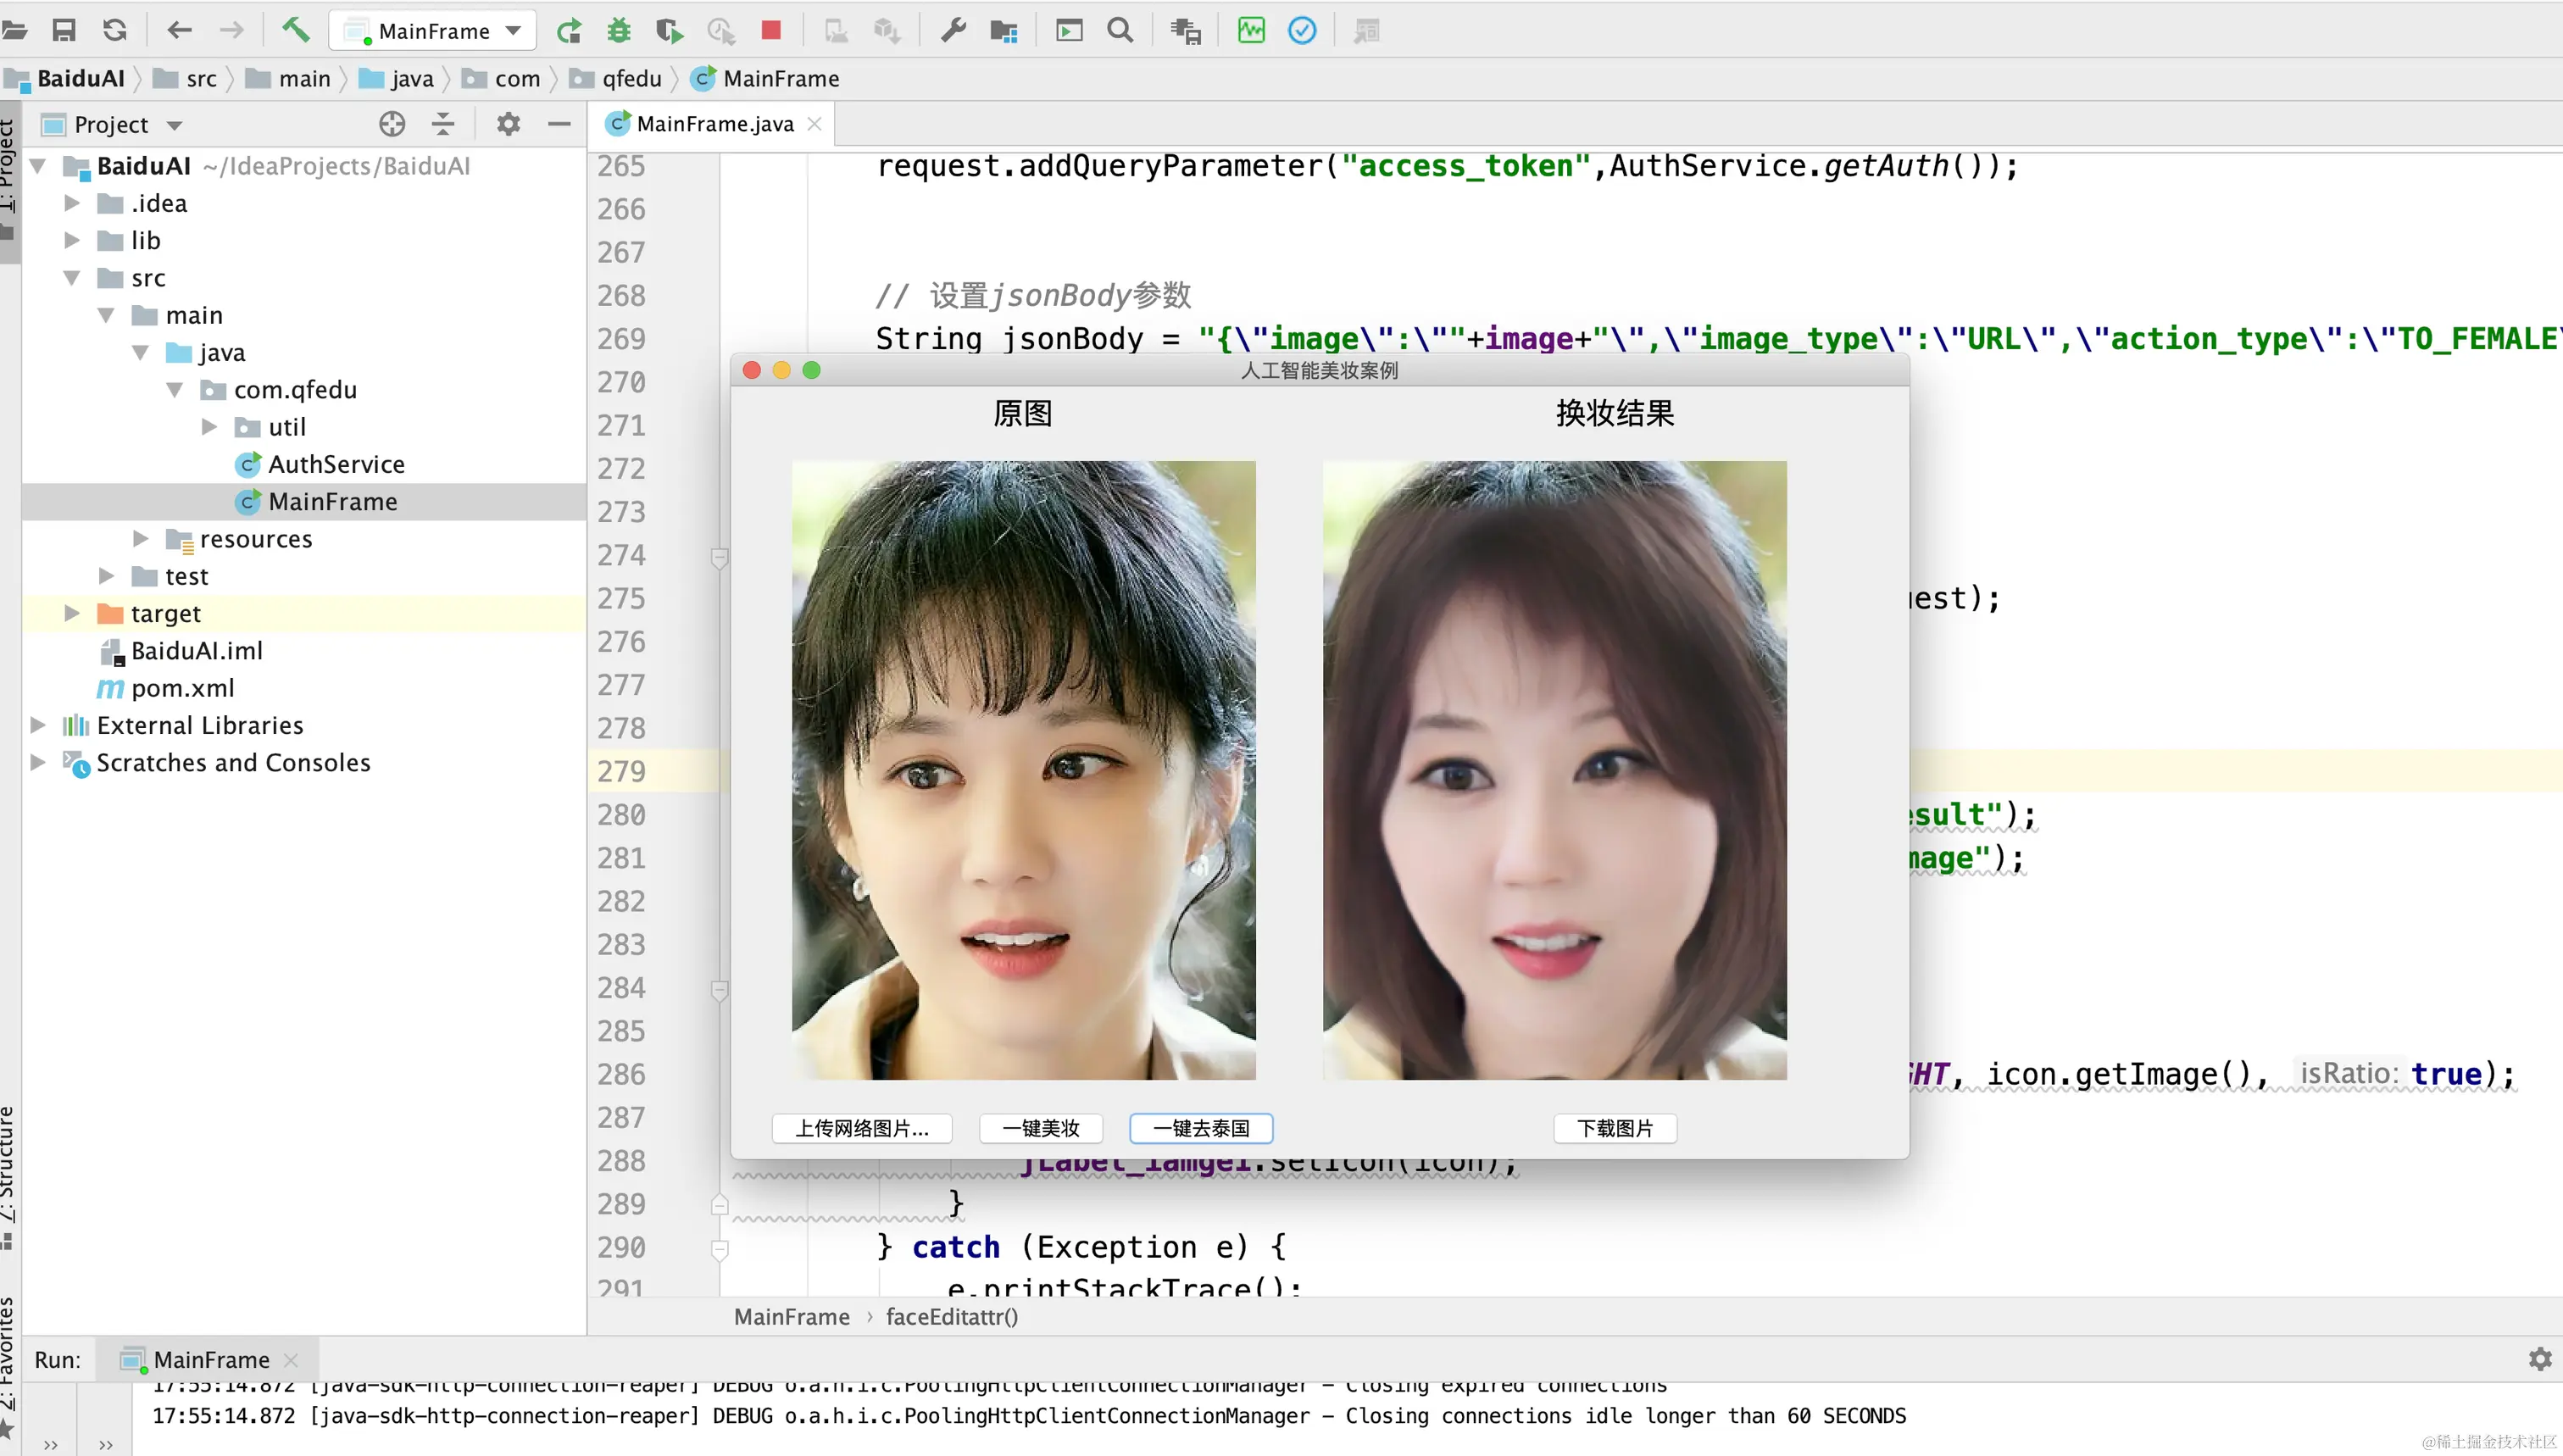Open AuthService class in project tree
Image resolution: width=2563 pixels, height=1456 pixels.
coord(335,464)
